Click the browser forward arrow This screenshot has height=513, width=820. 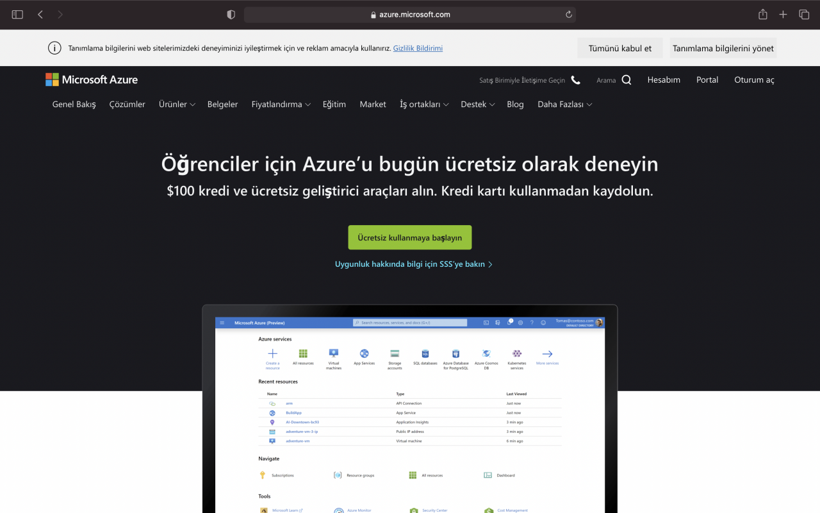(60, 15)
